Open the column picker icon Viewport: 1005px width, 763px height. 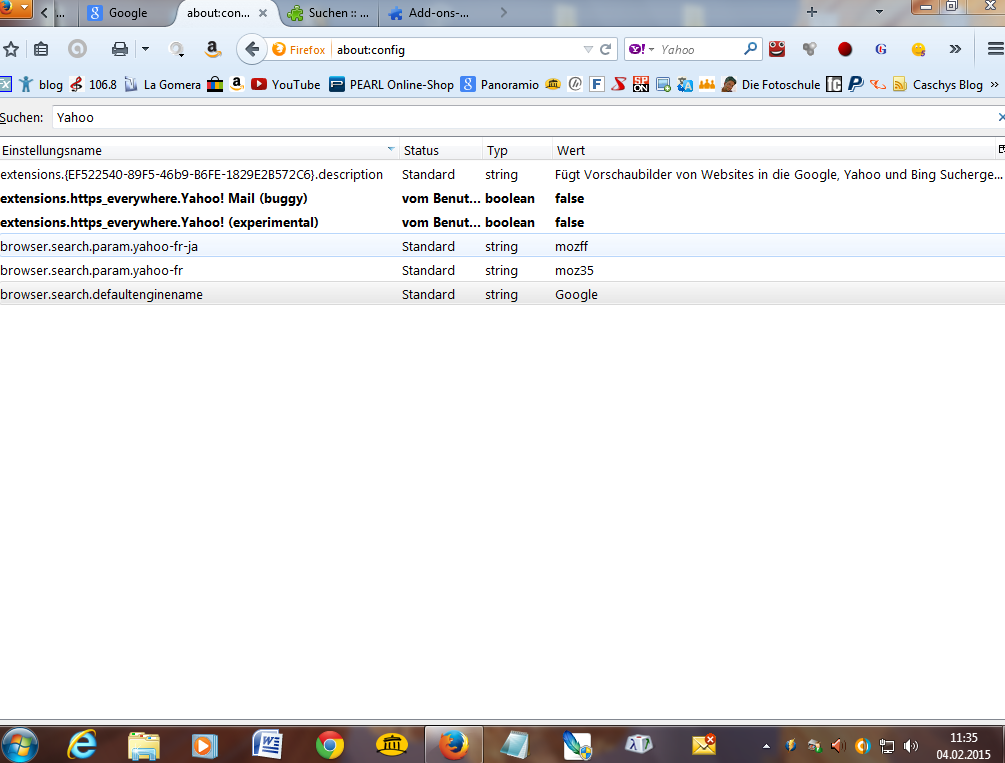click(1001, 149)
